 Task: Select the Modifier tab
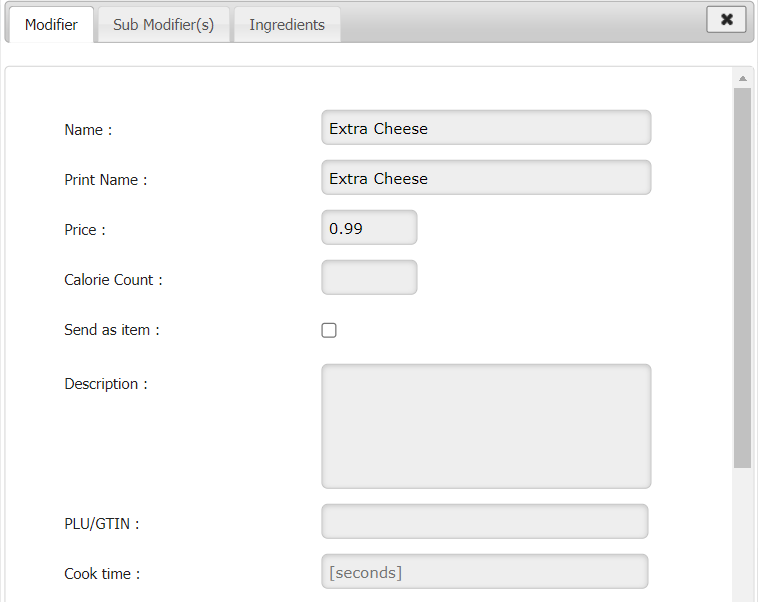[51, 25]
